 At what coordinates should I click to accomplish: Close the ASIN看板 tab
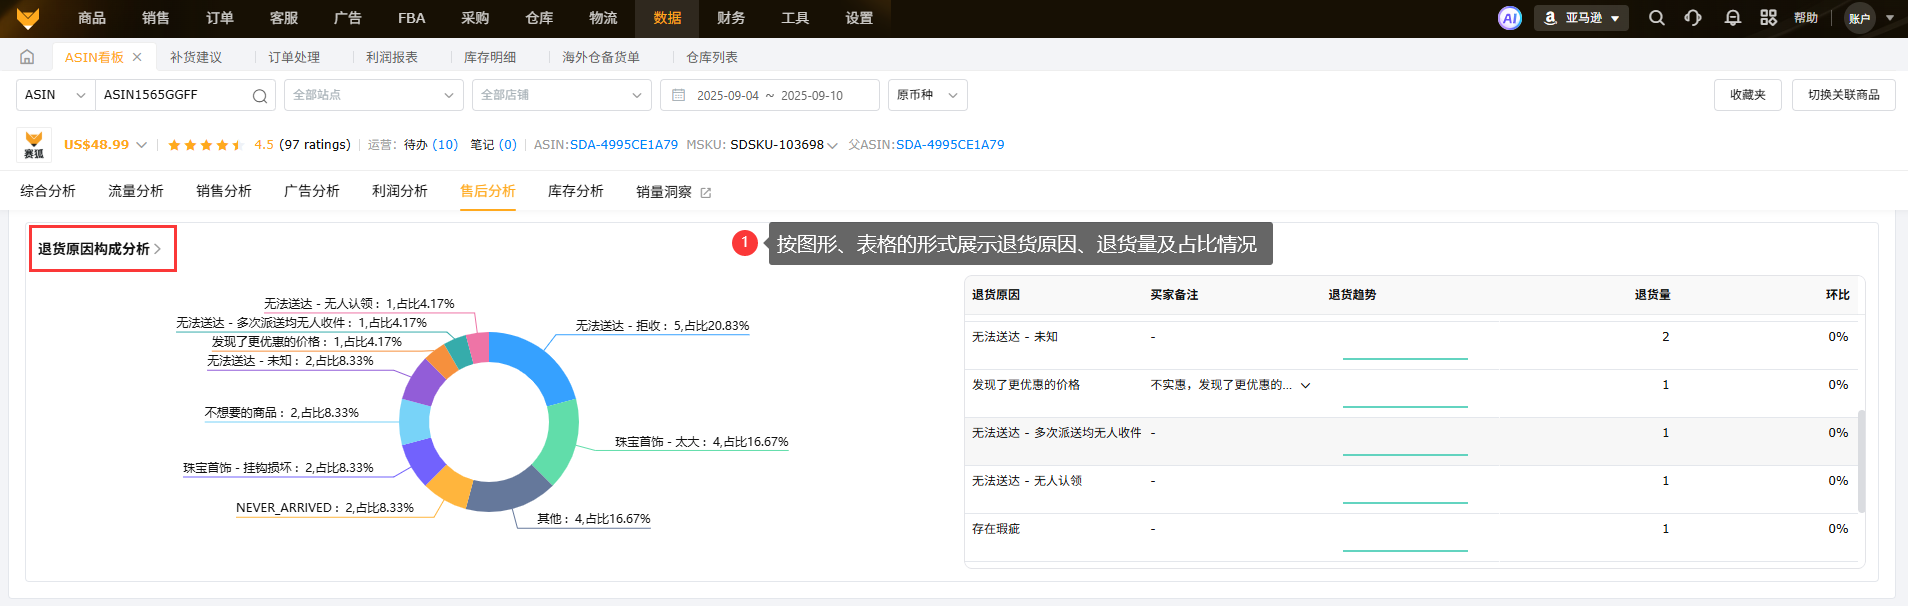click(x=137, y=57)
